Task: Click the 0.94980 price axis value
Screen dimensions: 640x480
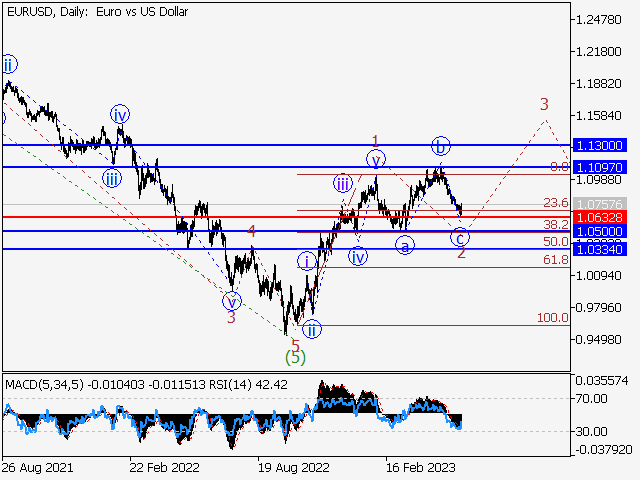Action: coord(598,340)
